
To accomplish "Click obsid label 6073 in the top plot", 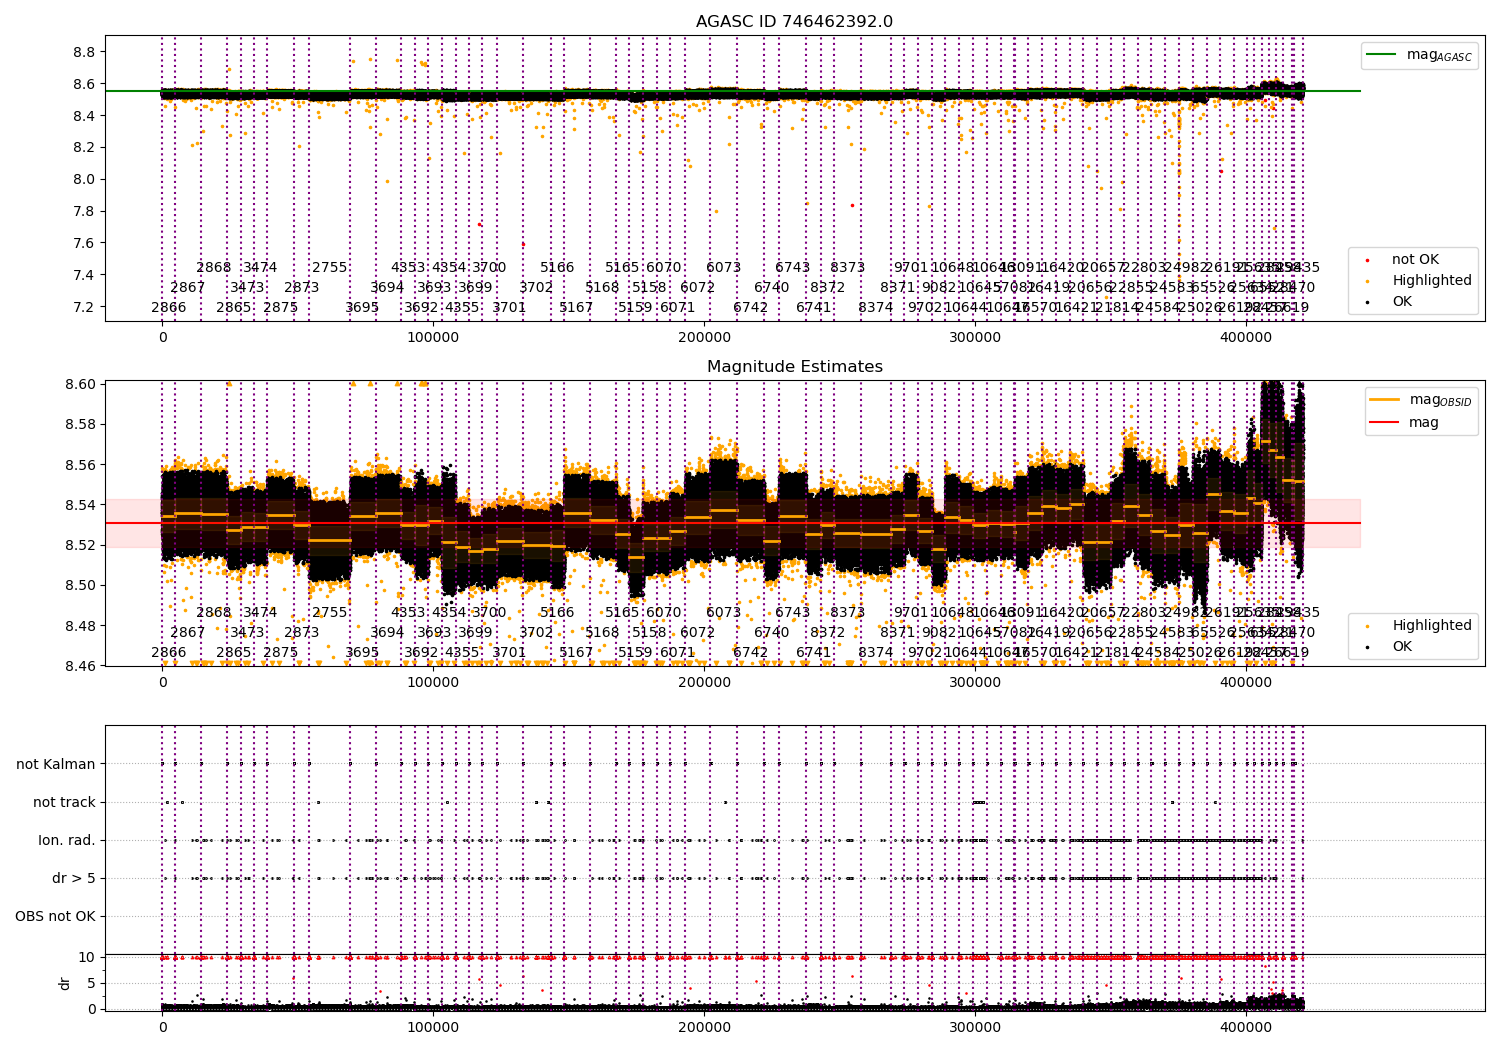I will [x=724, y=267].
